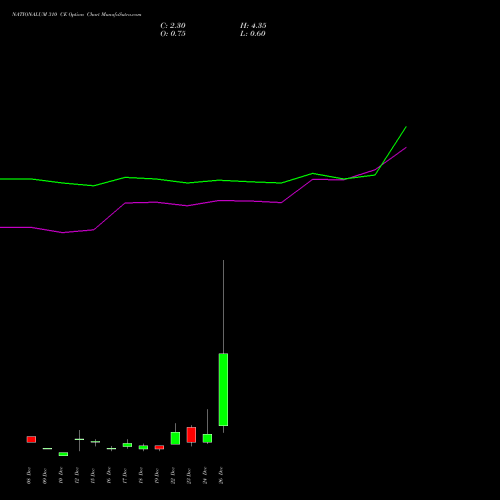Click the red candle for 19 Dec
Screen dimensions: 500x500
tap(159, 447)
